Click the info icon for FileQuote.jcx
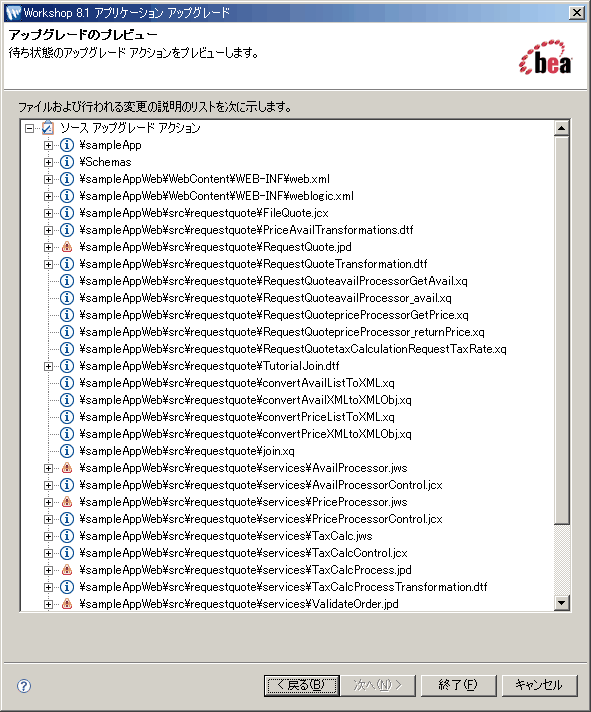Viewport: 591px width, 712px height. pos(67,213)
